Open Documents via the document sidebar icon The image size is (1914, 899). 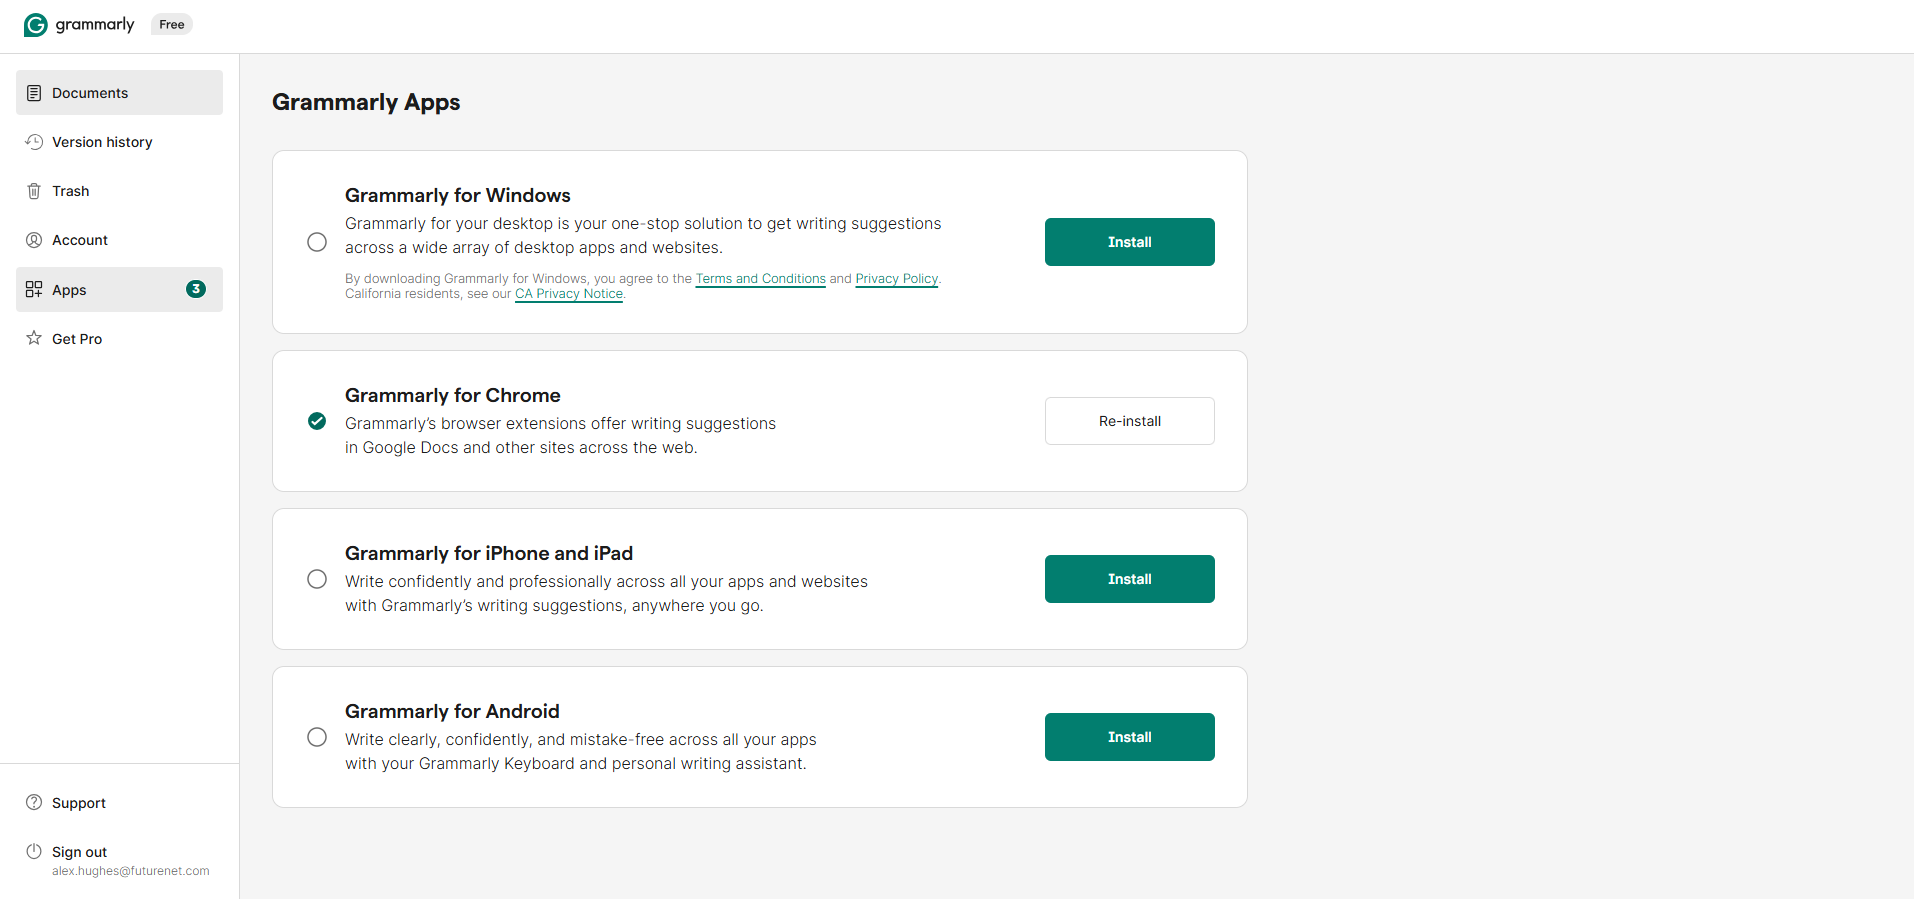[x=34, y=92]
